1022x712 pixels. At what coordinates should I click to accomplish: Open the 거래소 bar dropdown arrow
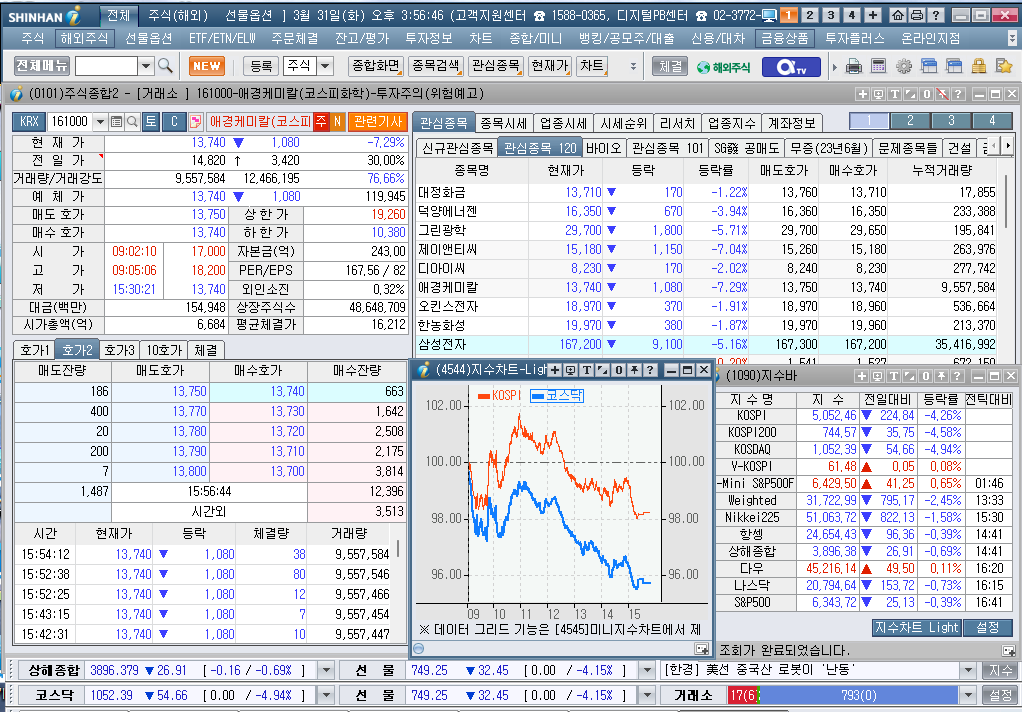pyautogui.click(x=968, y=695)
